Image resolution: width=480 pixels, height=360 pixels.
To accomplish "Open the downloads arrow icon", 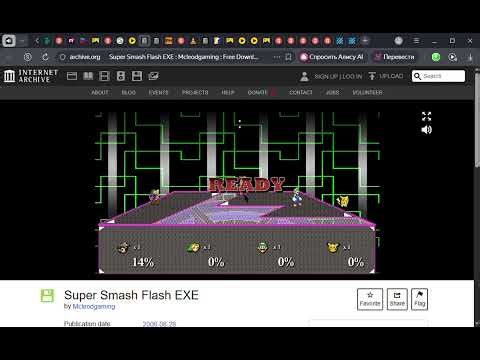I will 471,57.
